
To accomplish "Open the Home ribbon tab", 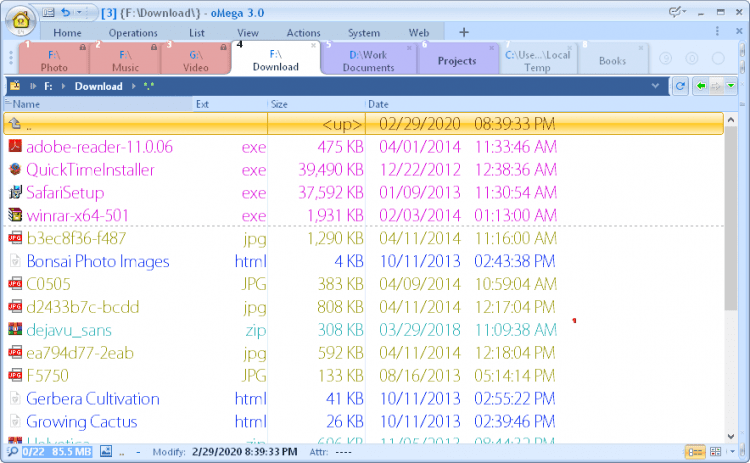I will [67, 33].
